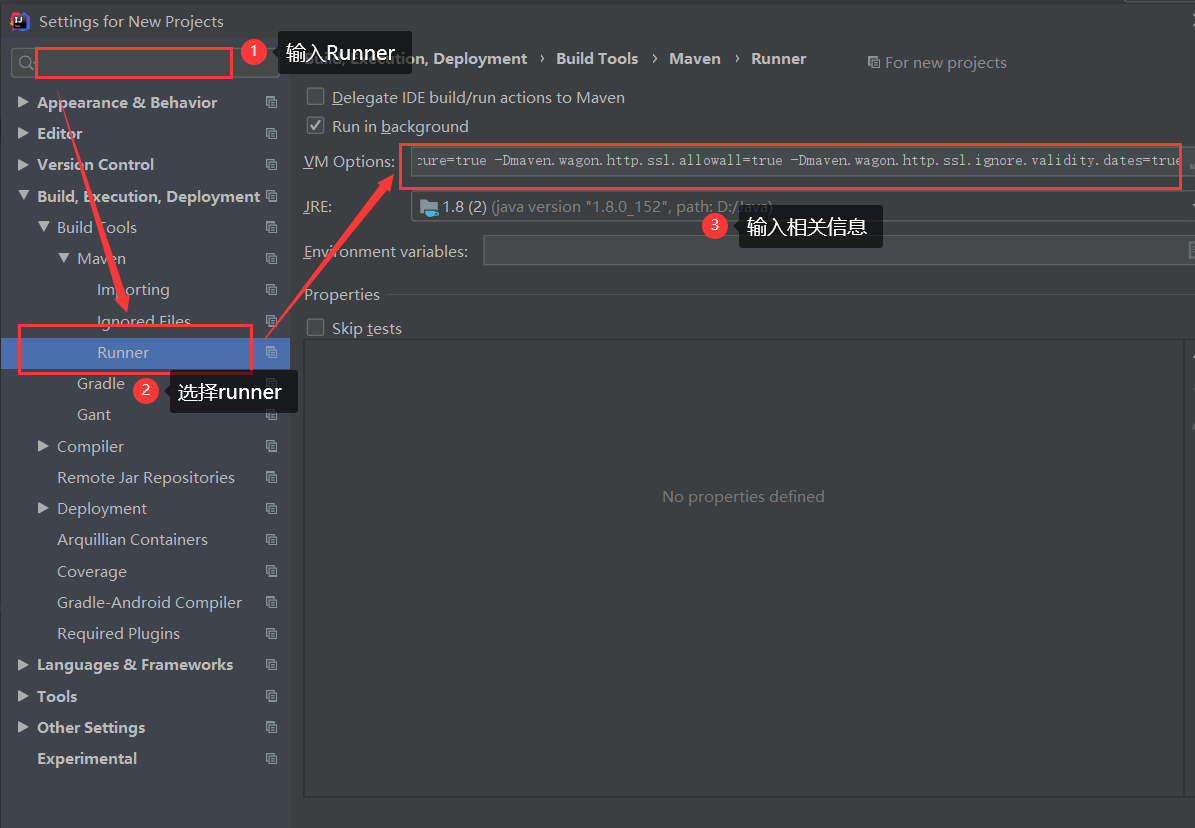Click the JDK folder icon in JRE field
1195x828 pixels.
point(429,207)
